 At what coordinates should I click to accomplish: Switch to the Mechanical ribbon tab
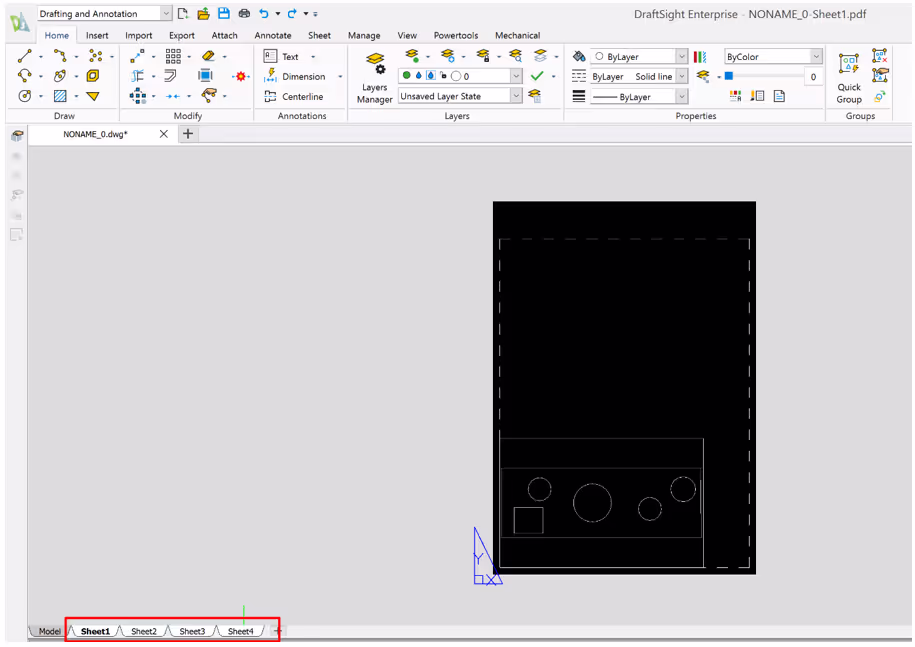point(518,35)
